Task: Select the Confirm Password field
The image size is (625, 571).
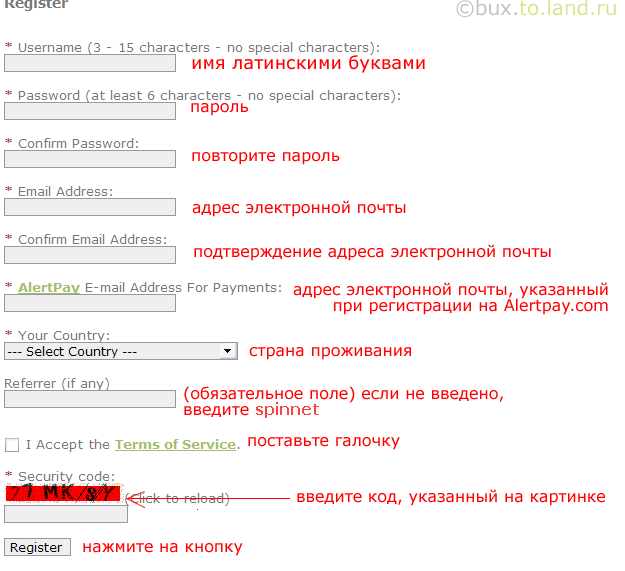Action: 90,159
